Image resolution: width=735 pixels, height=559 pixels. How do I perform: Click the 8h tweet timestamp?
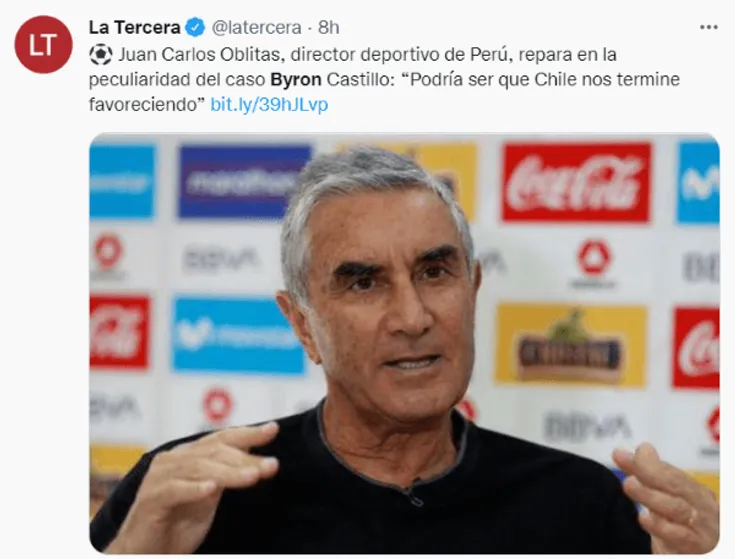pyautogui.click(x=329, y=28)
